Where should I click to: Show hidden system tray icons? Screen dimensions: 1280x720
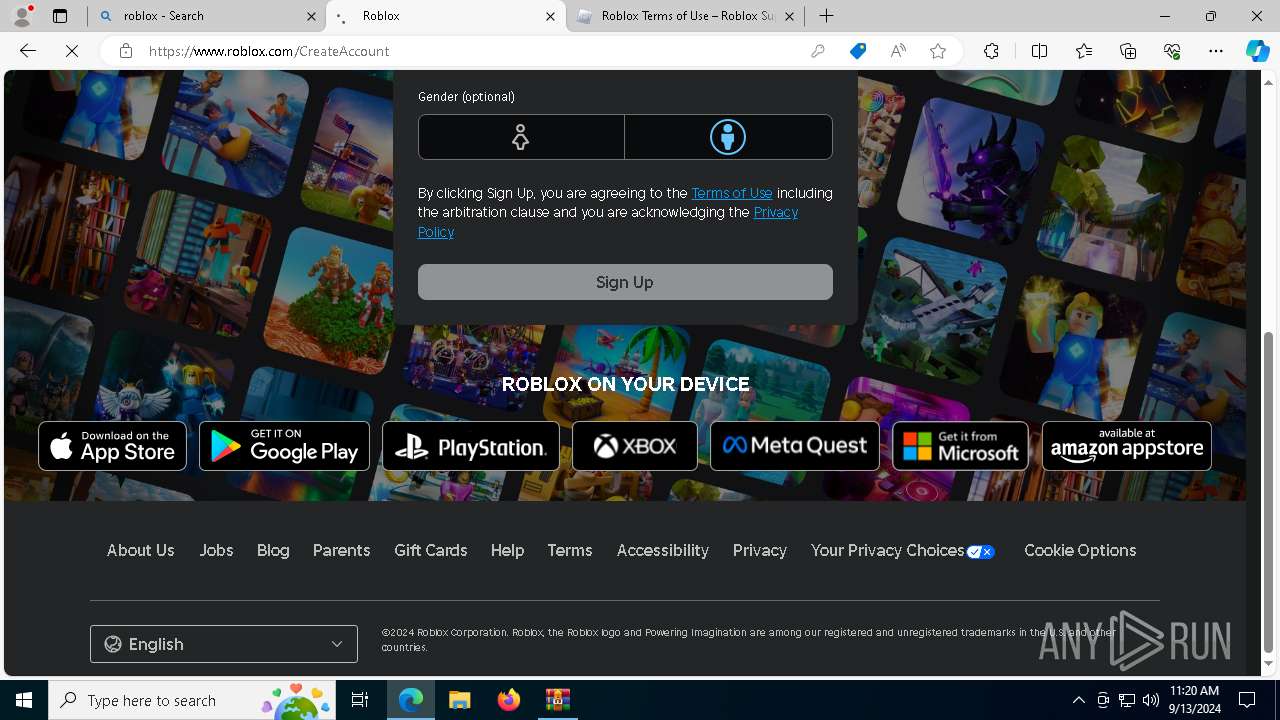pos(1078,700)
